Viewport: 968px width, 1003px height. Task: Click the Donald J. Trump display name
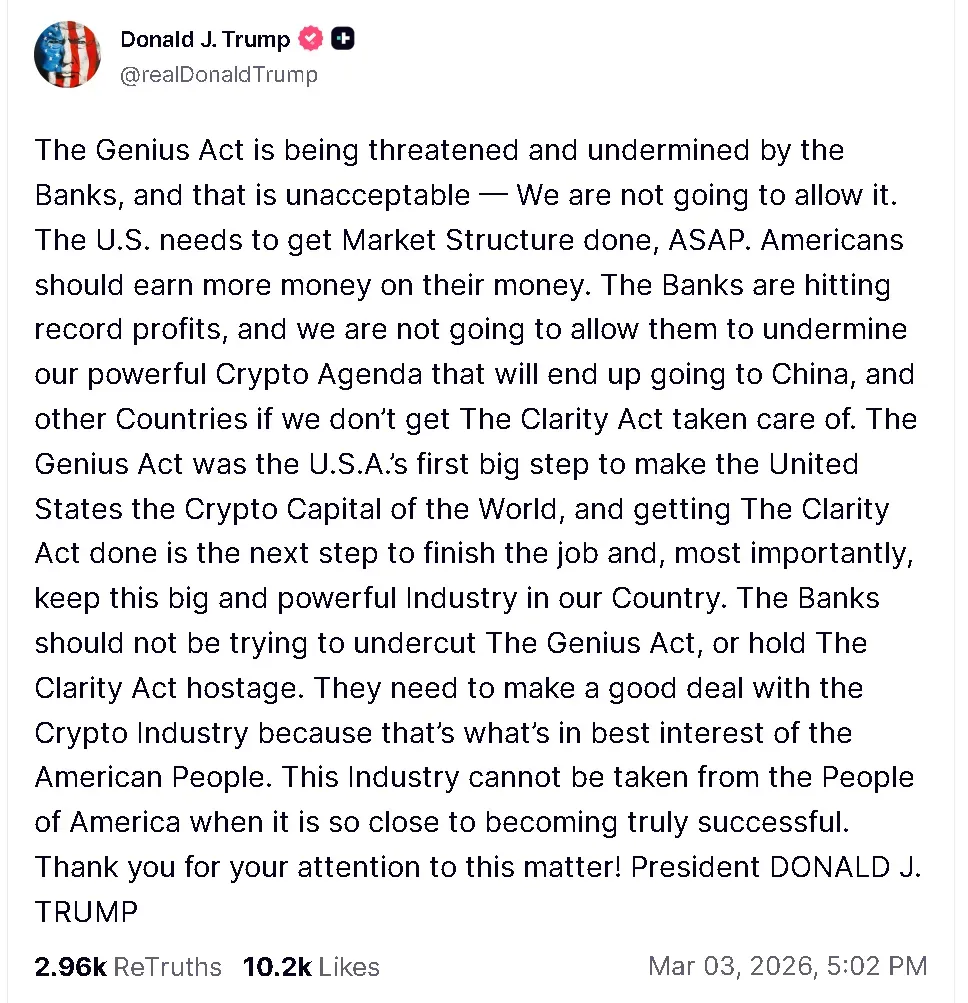pos(205,40)
